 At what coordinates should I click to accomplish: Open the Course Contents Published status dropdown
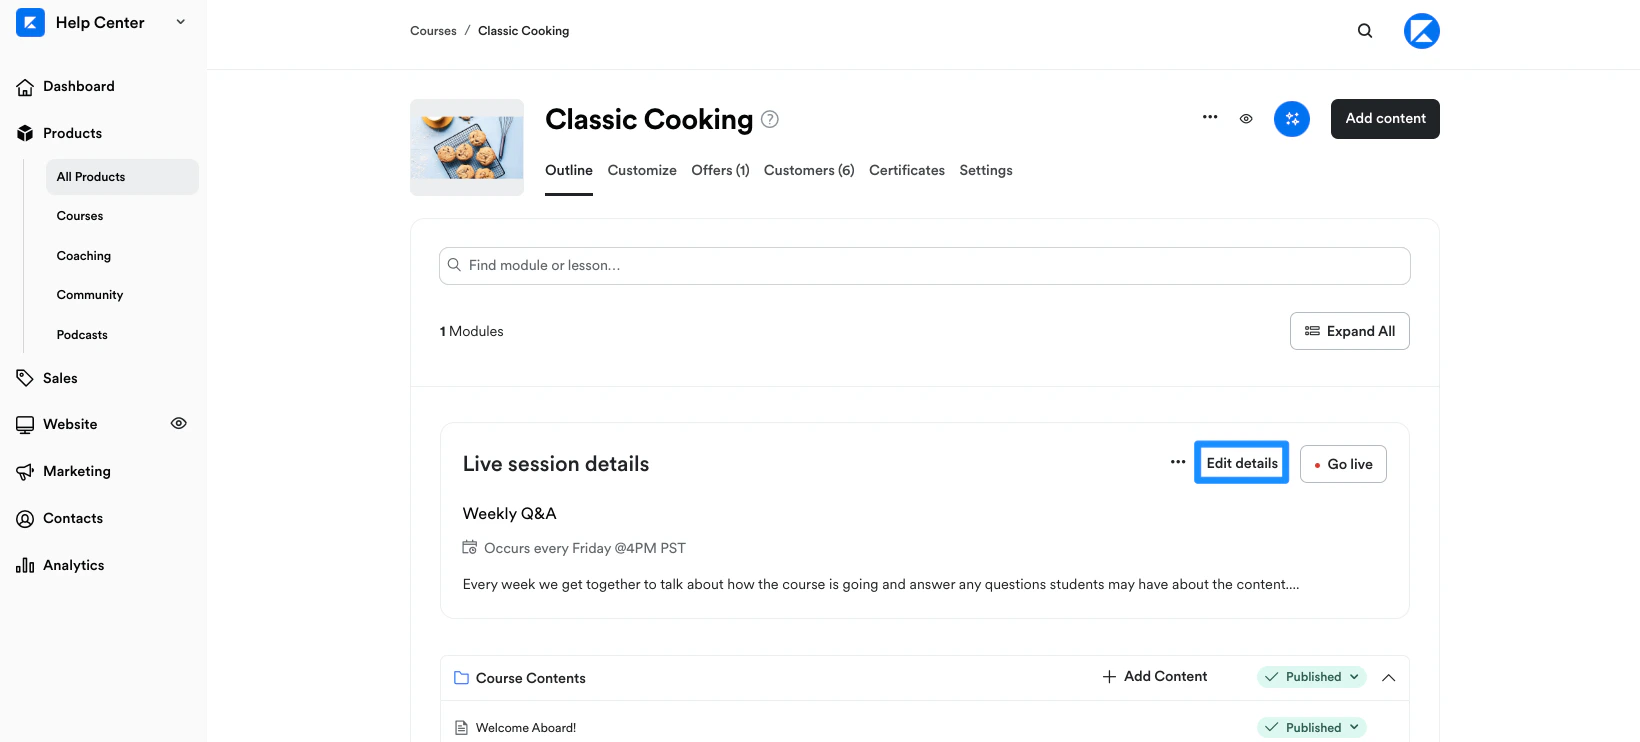click(x=1312, y=677)
